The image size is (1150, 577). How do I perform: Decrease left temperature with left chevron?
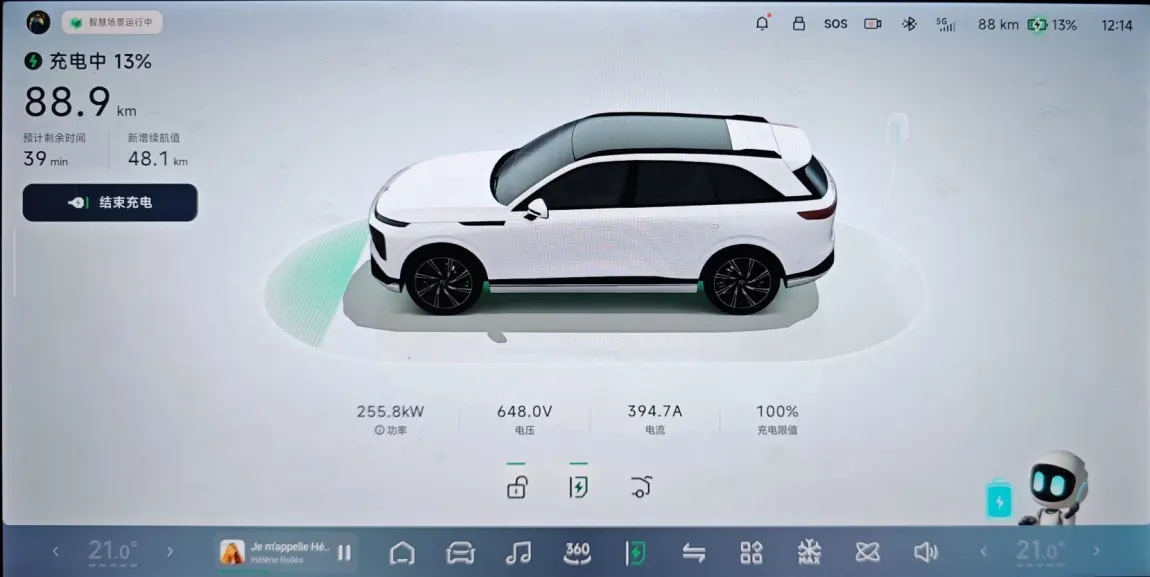[56, 551]
